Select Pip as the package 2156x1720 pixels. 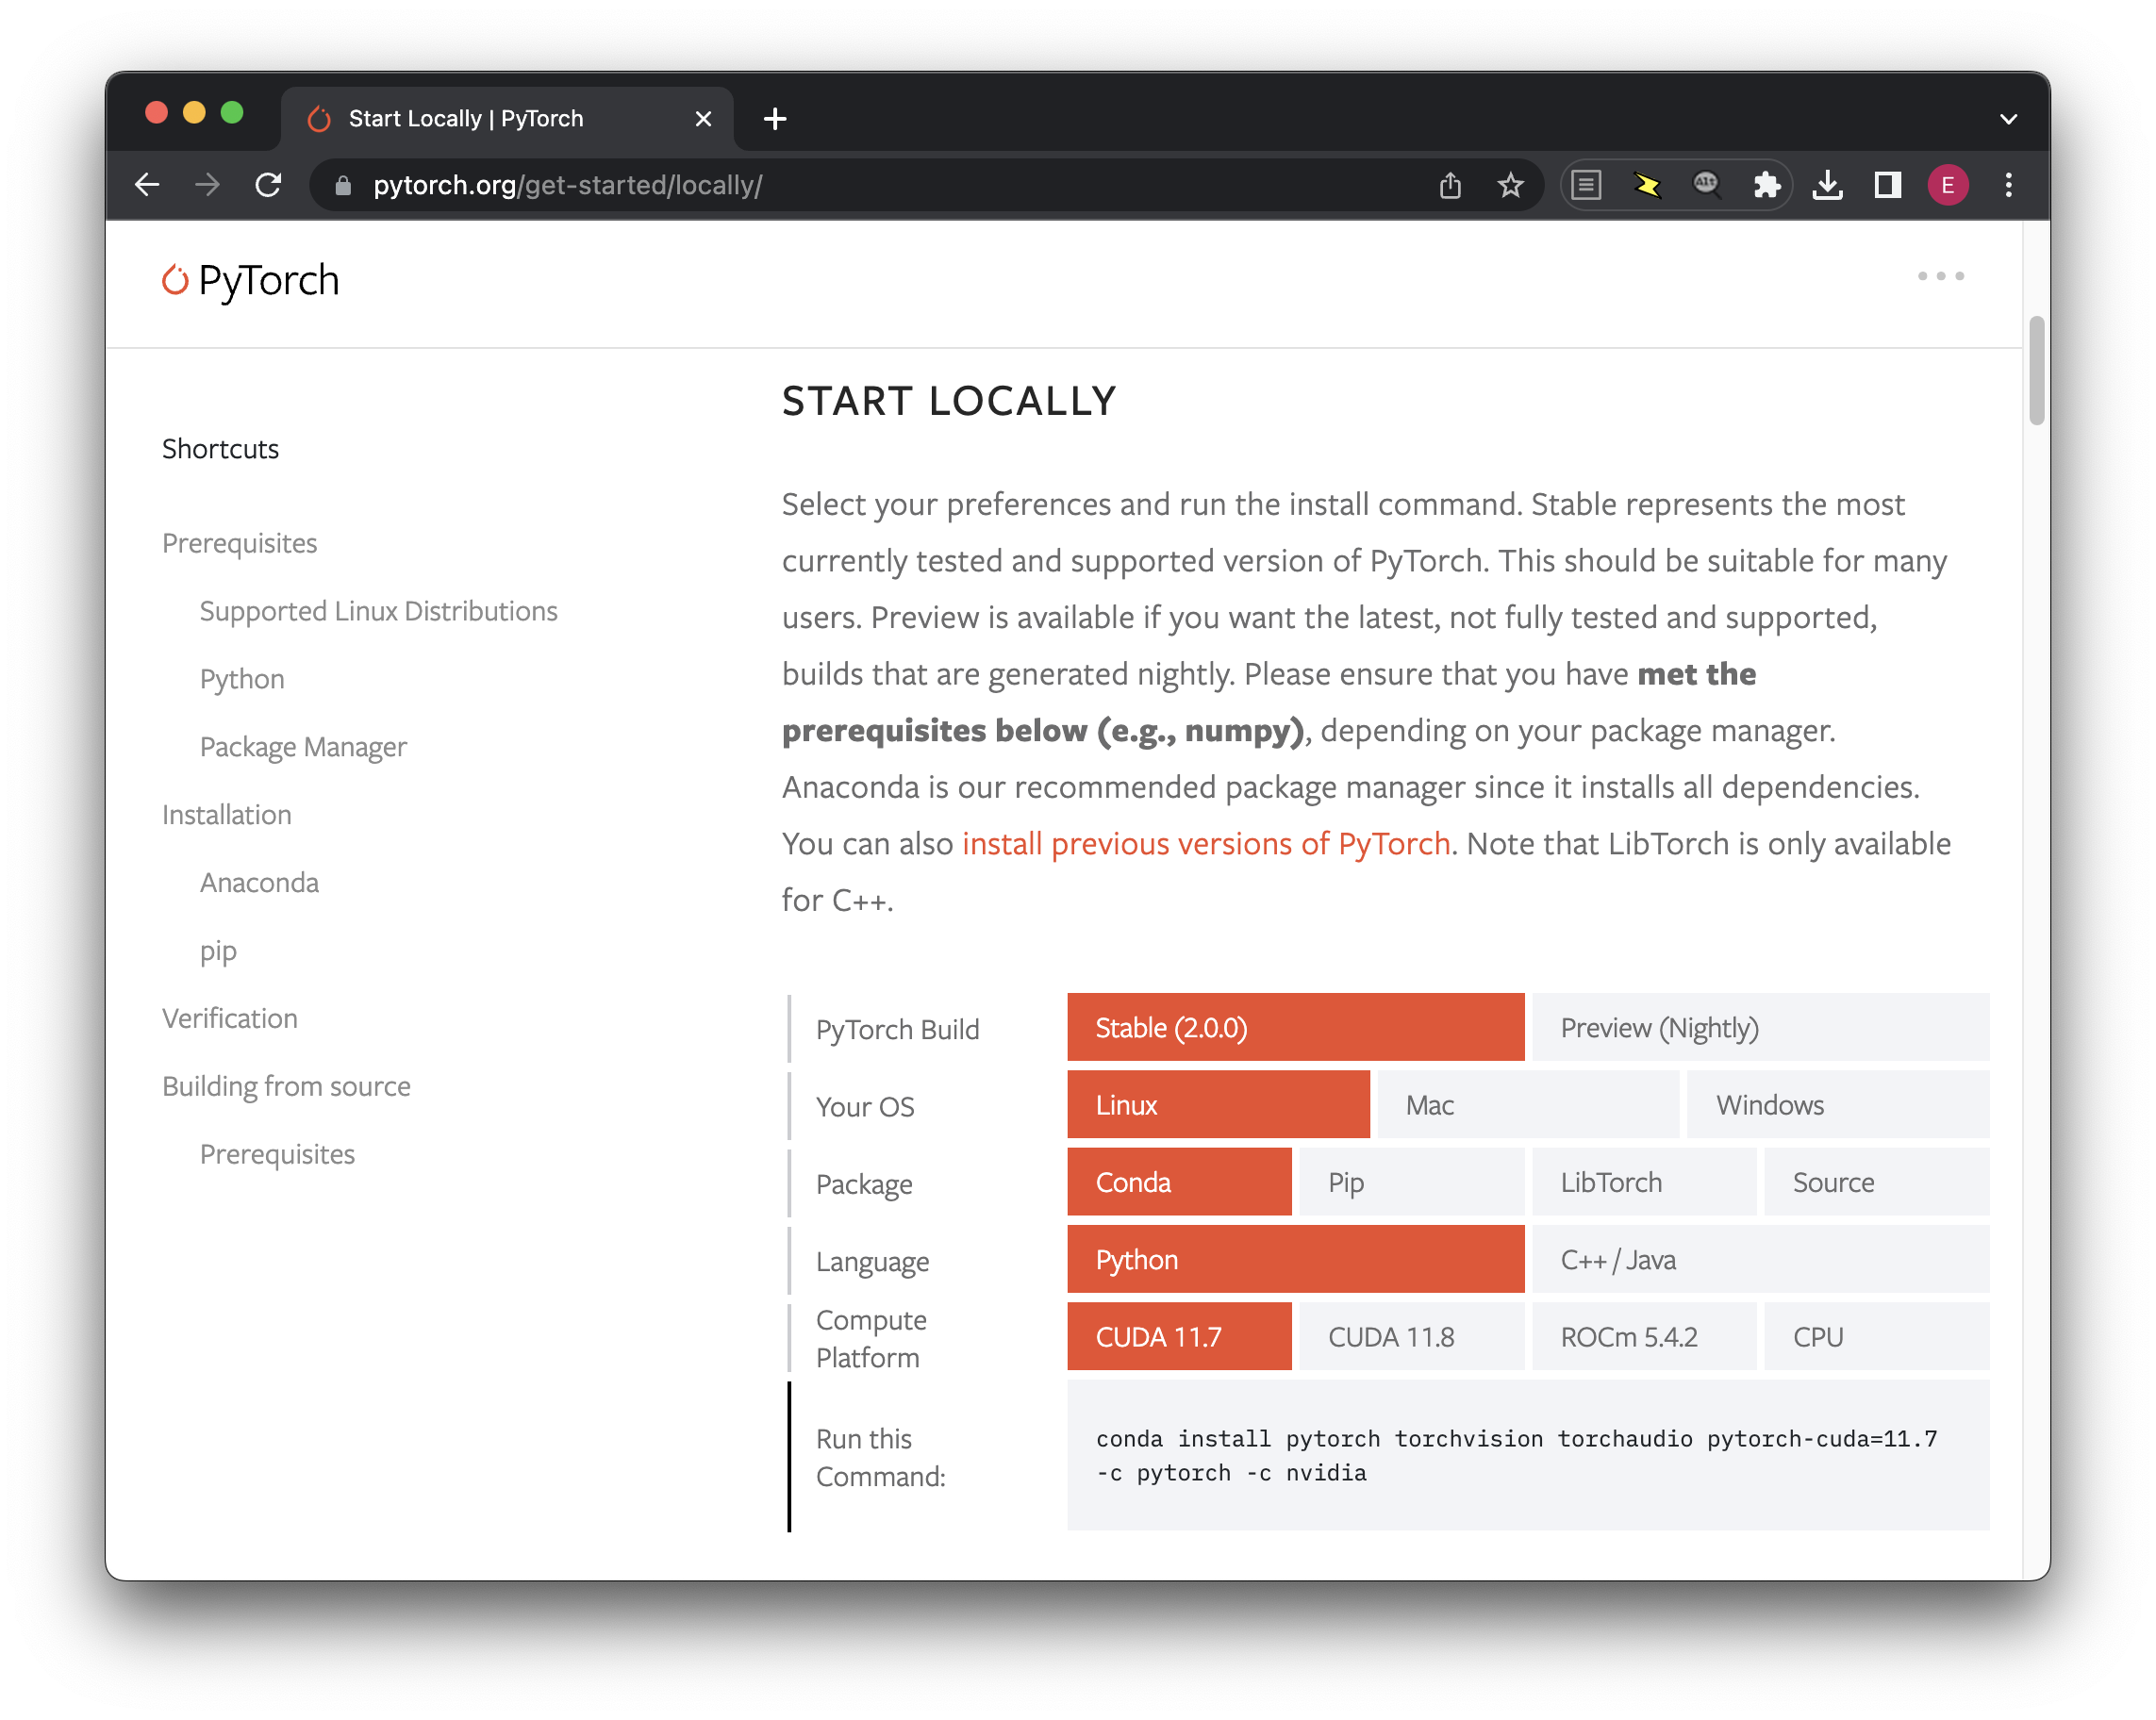tap(1411, 1181)
